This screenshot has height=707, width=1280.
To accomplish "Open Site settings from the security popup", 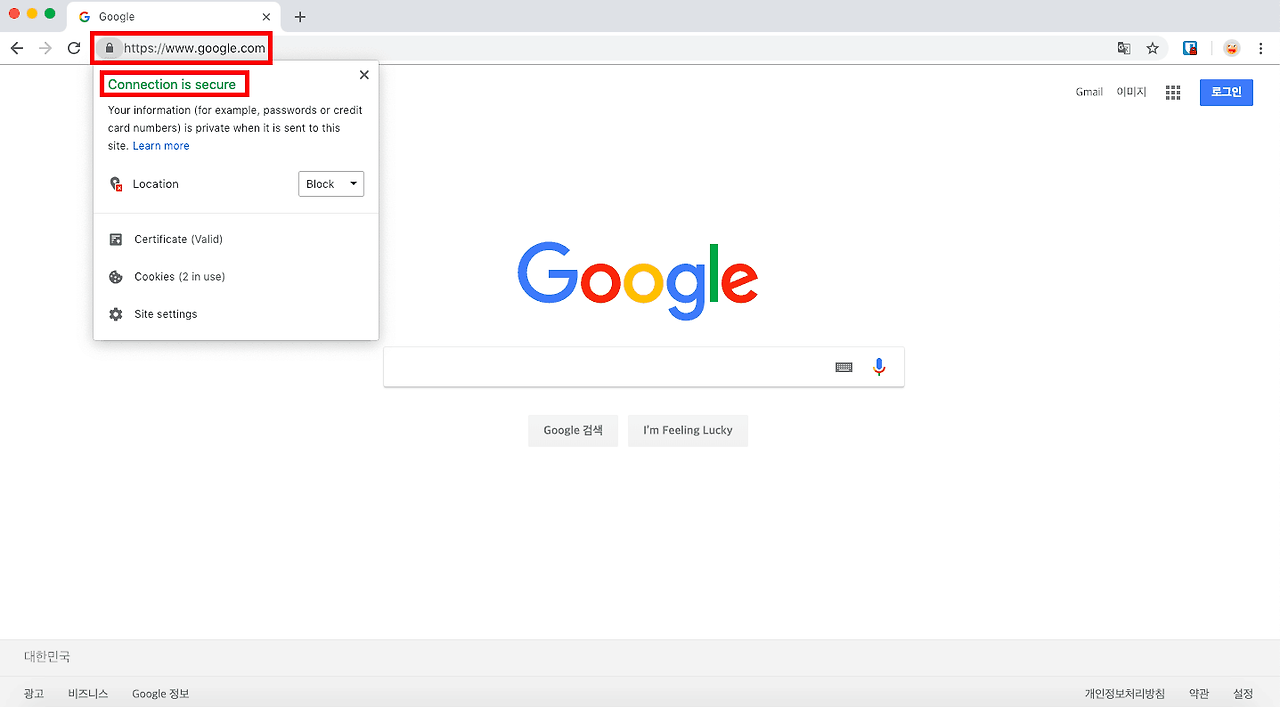I will [165, 313].
